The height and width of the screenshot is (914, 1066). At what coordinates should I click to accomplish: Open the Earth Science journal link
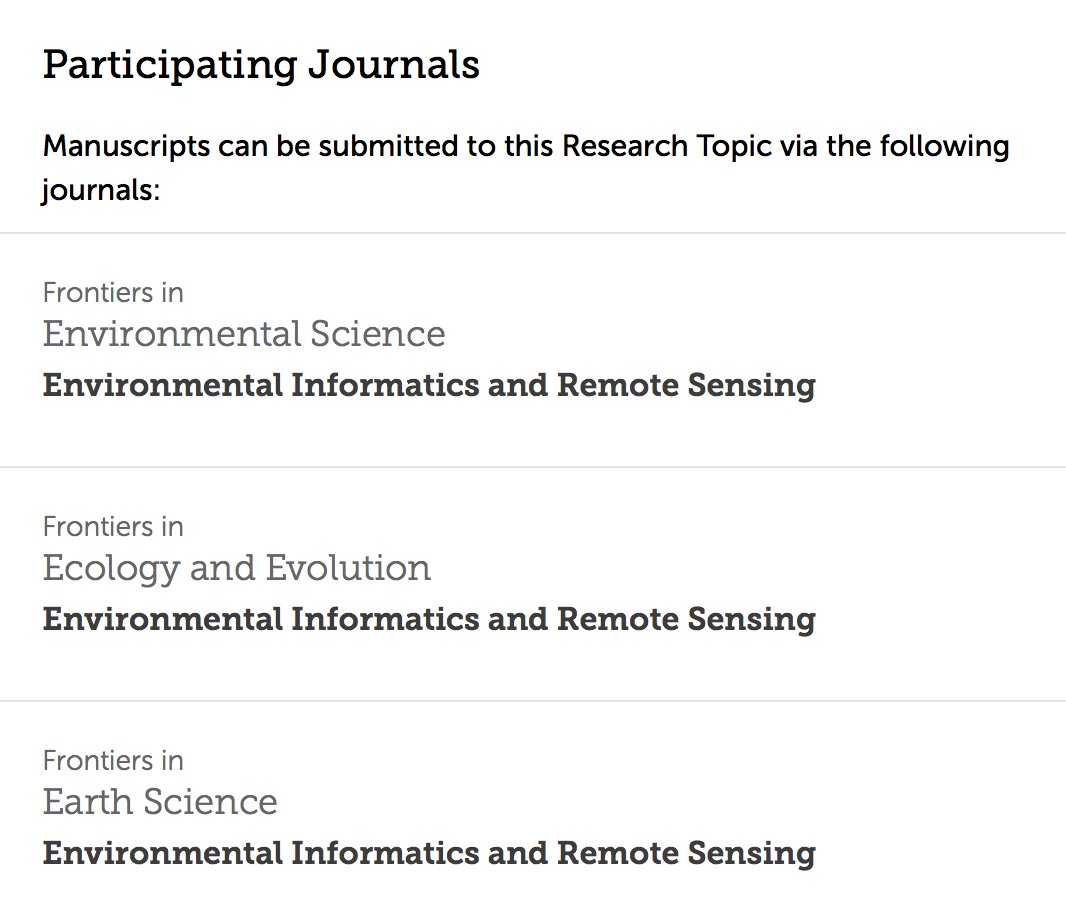click(x=160, y=802)
